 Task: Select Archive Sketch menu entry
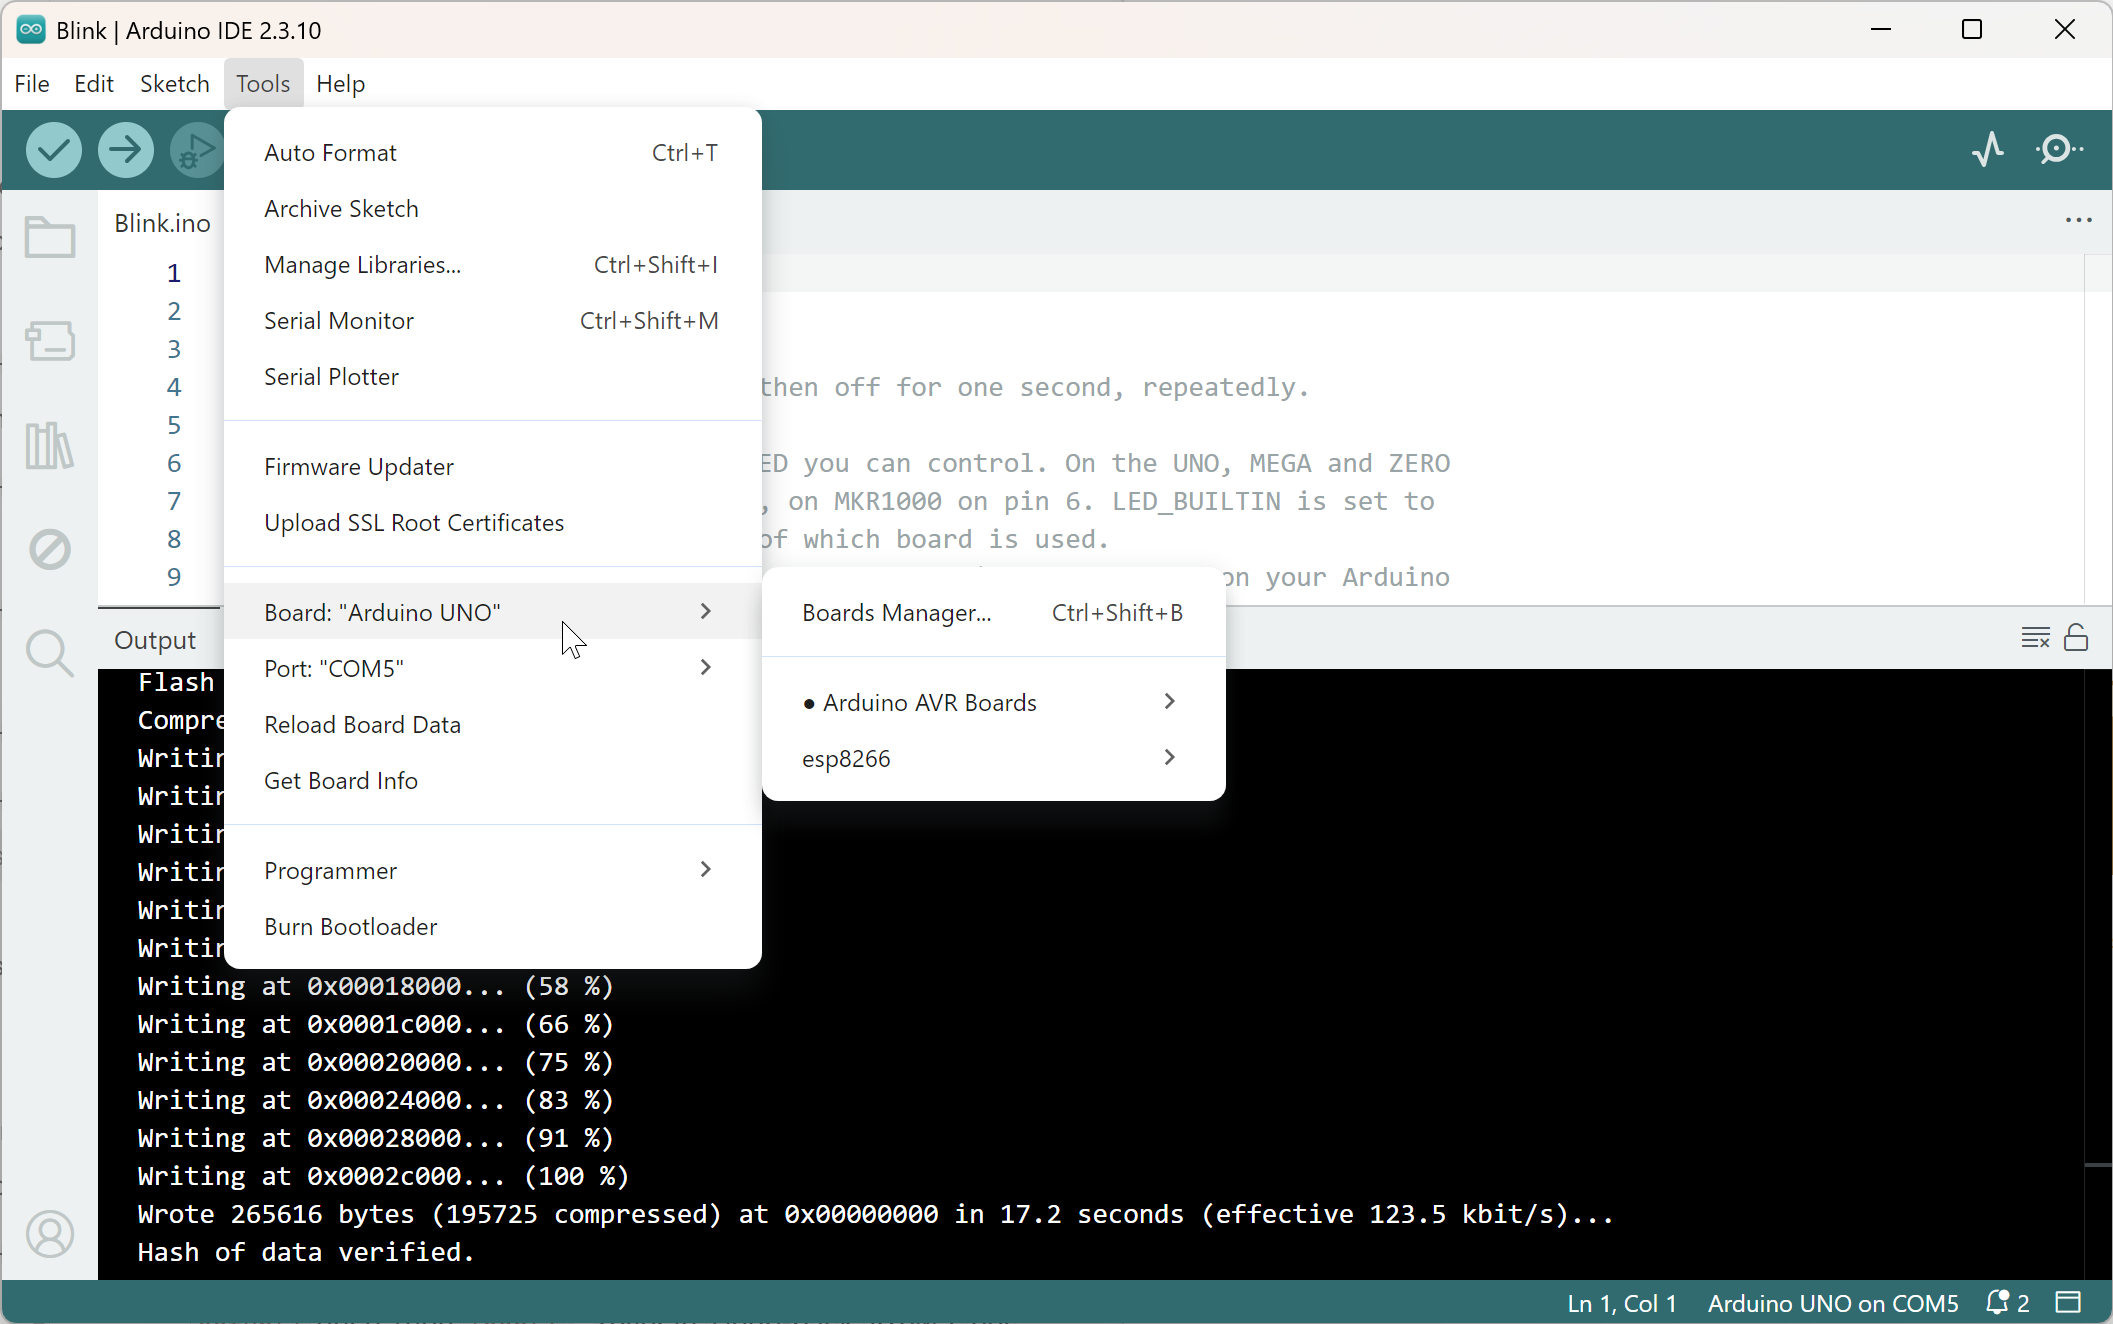point(493,208)
